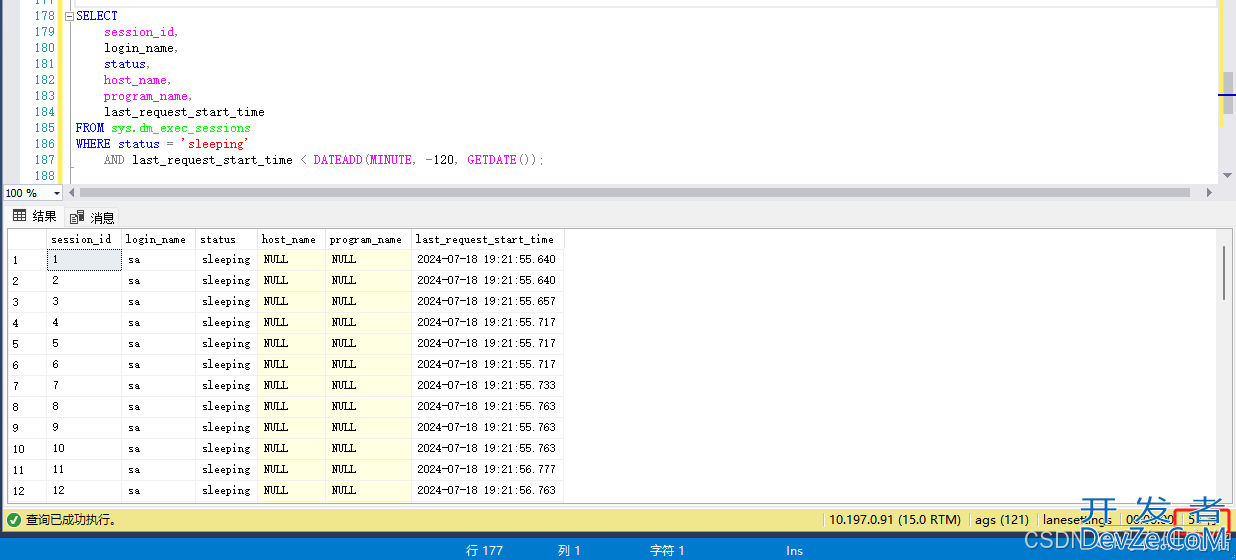Open the 100 % zoom dropdown

point(56,193)
